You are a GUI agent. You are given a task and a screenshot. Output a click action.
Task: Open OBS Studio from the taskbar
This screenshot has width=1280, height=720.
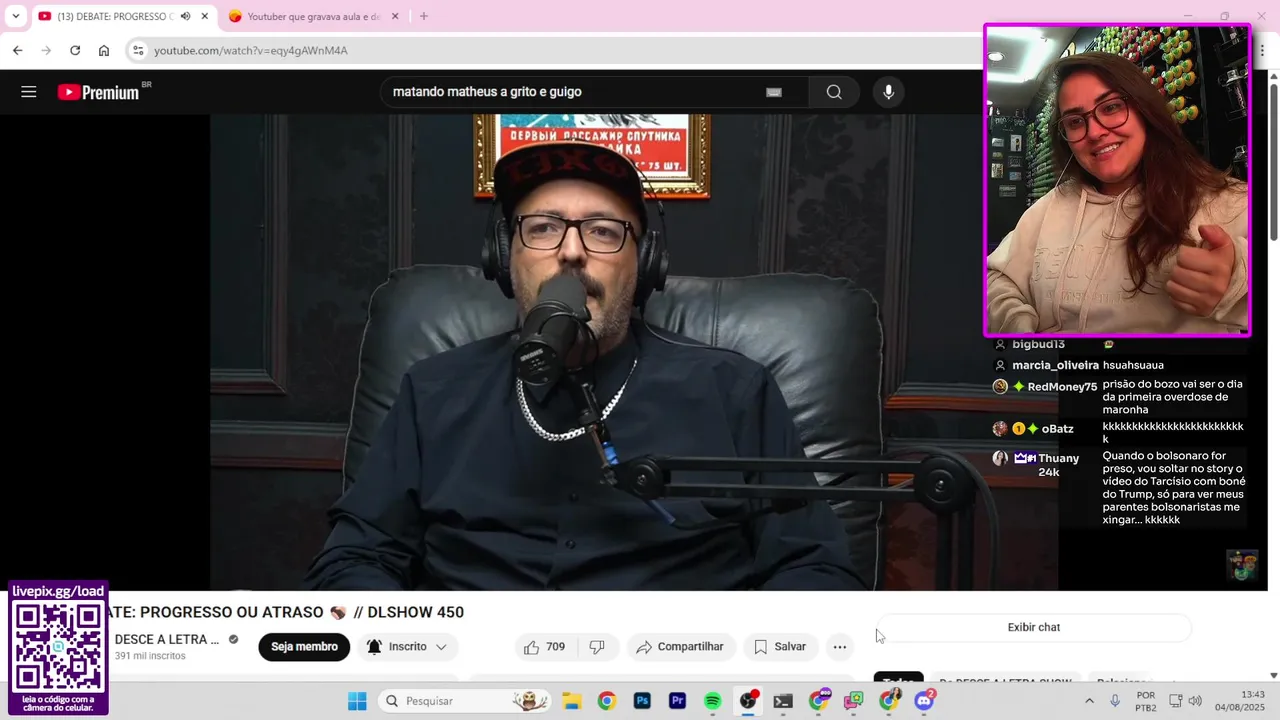[748, 701]
